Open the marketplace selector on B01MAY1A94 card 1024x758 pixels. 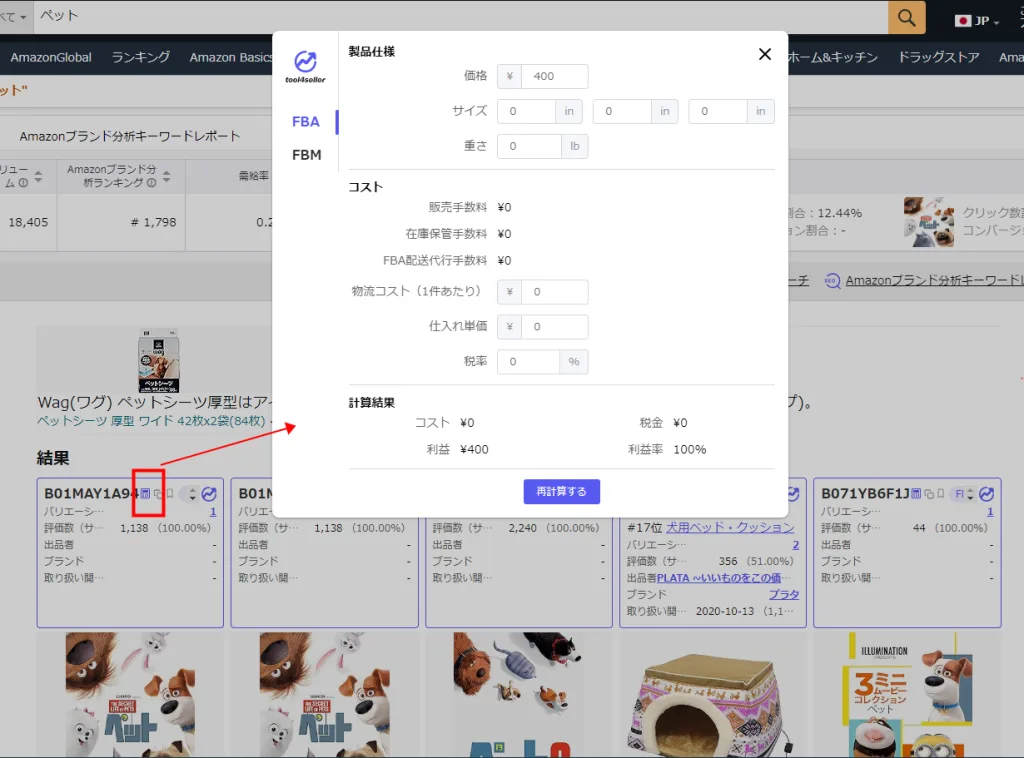(x=189, y=494)
